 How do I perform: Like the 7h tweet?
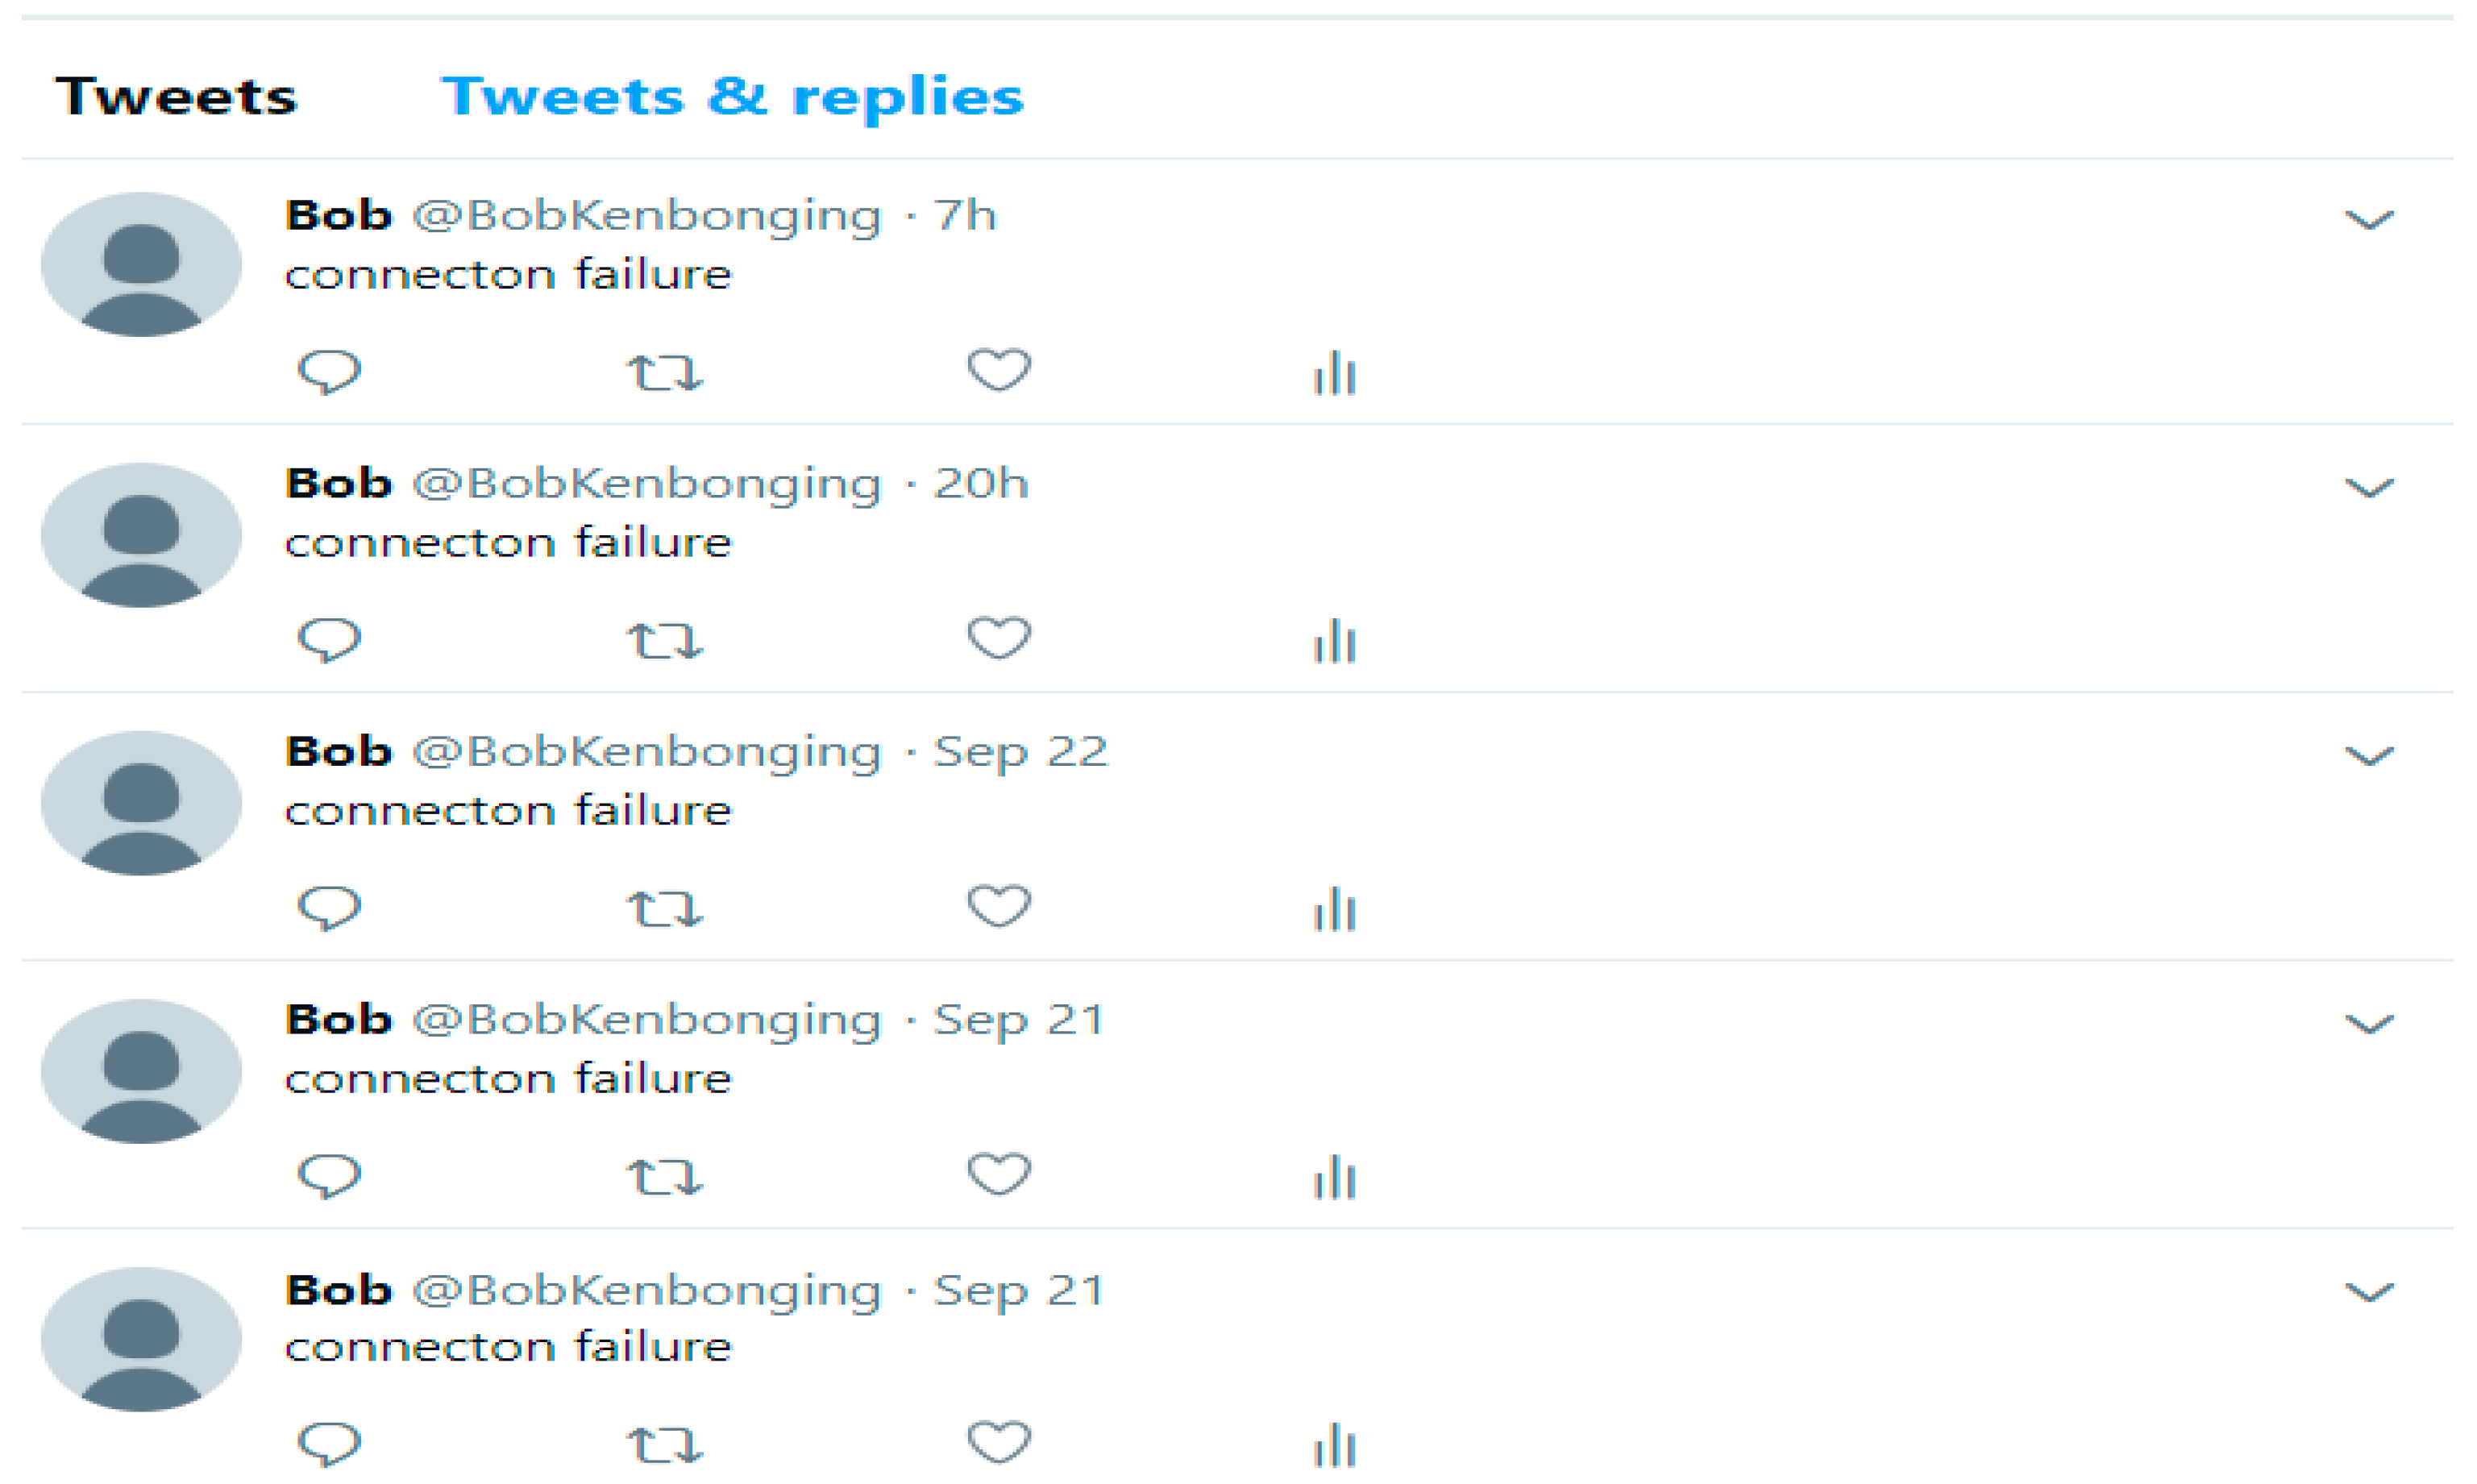[999, 370]
